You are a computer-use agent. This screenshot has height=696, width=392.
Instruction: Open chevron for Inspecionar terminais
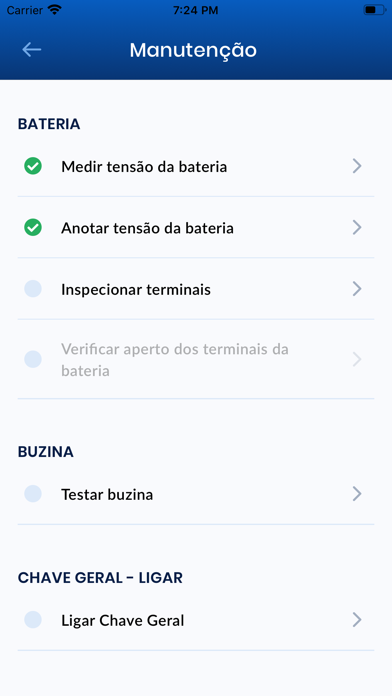point(357,289)
